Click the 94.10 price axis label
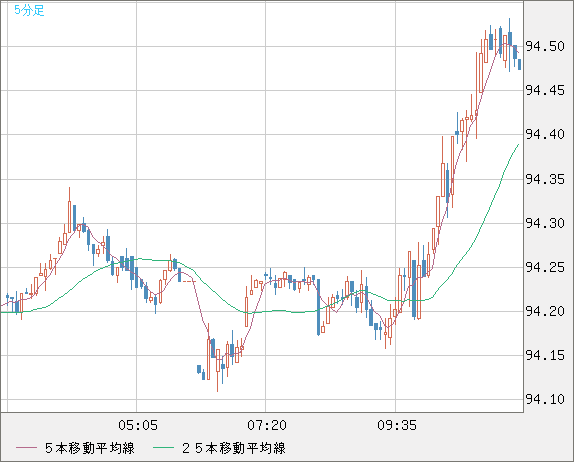This screenshot has height=462, width=574. pyautogui.click(x=545, y=399)
